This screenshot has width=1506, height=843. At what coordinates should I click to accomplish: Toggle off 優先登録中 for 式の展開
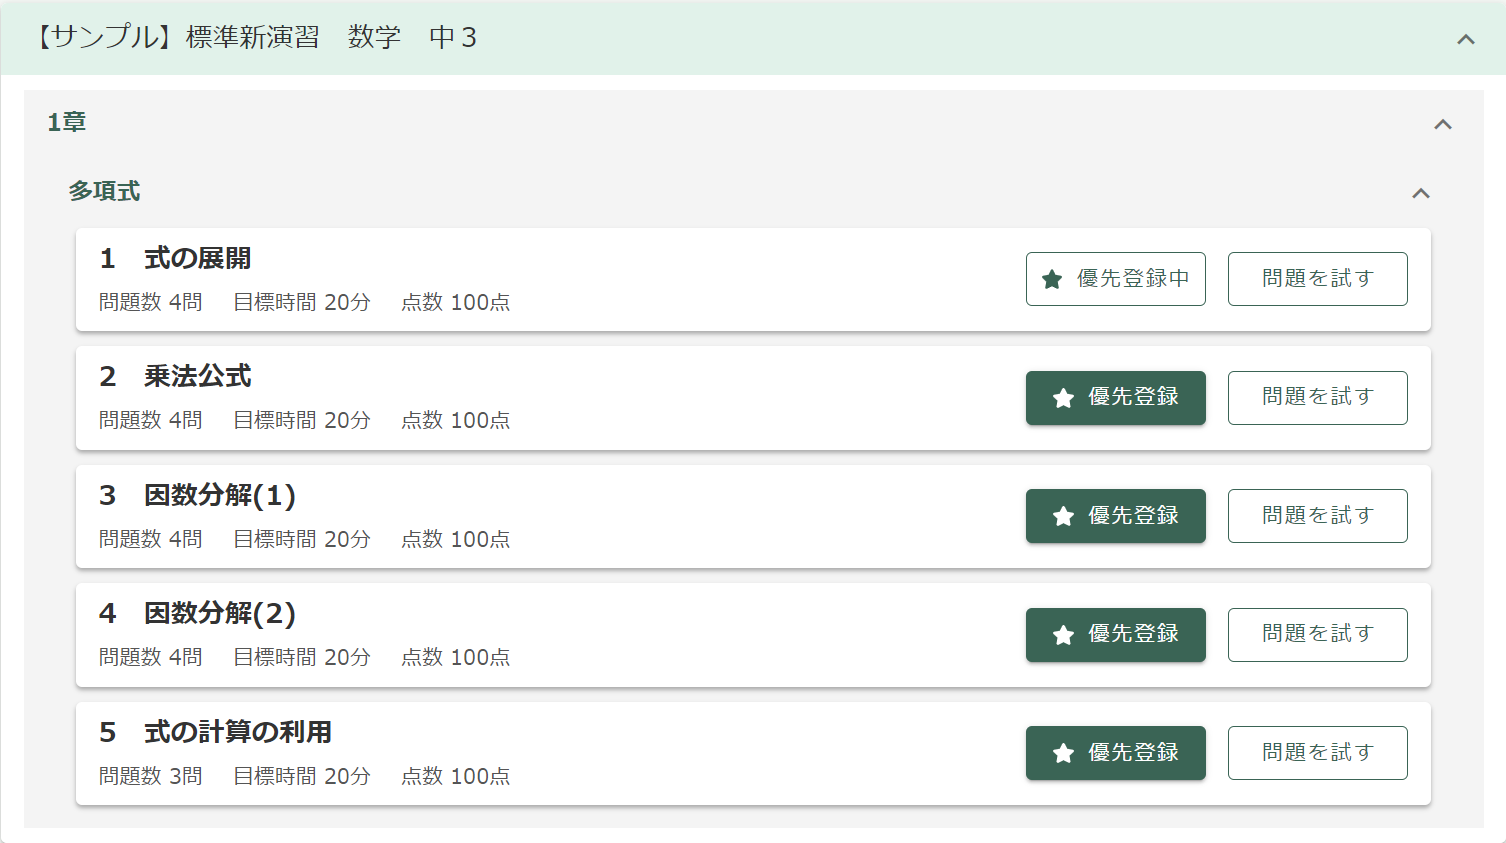pyautogui.click(x=1115, y=279)
